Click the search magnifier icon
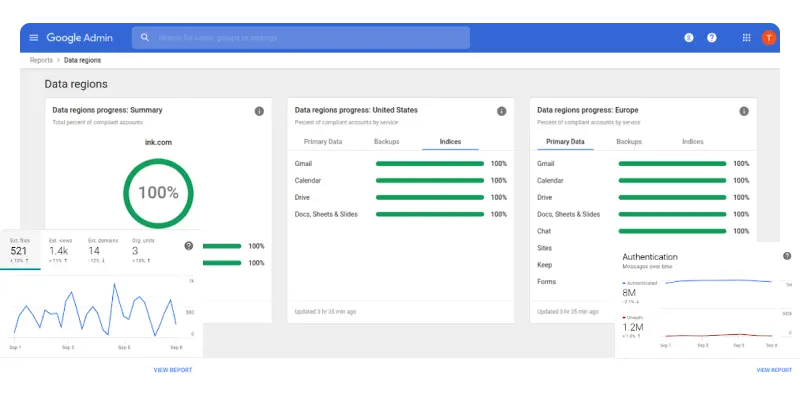 (x=145, y=37)
